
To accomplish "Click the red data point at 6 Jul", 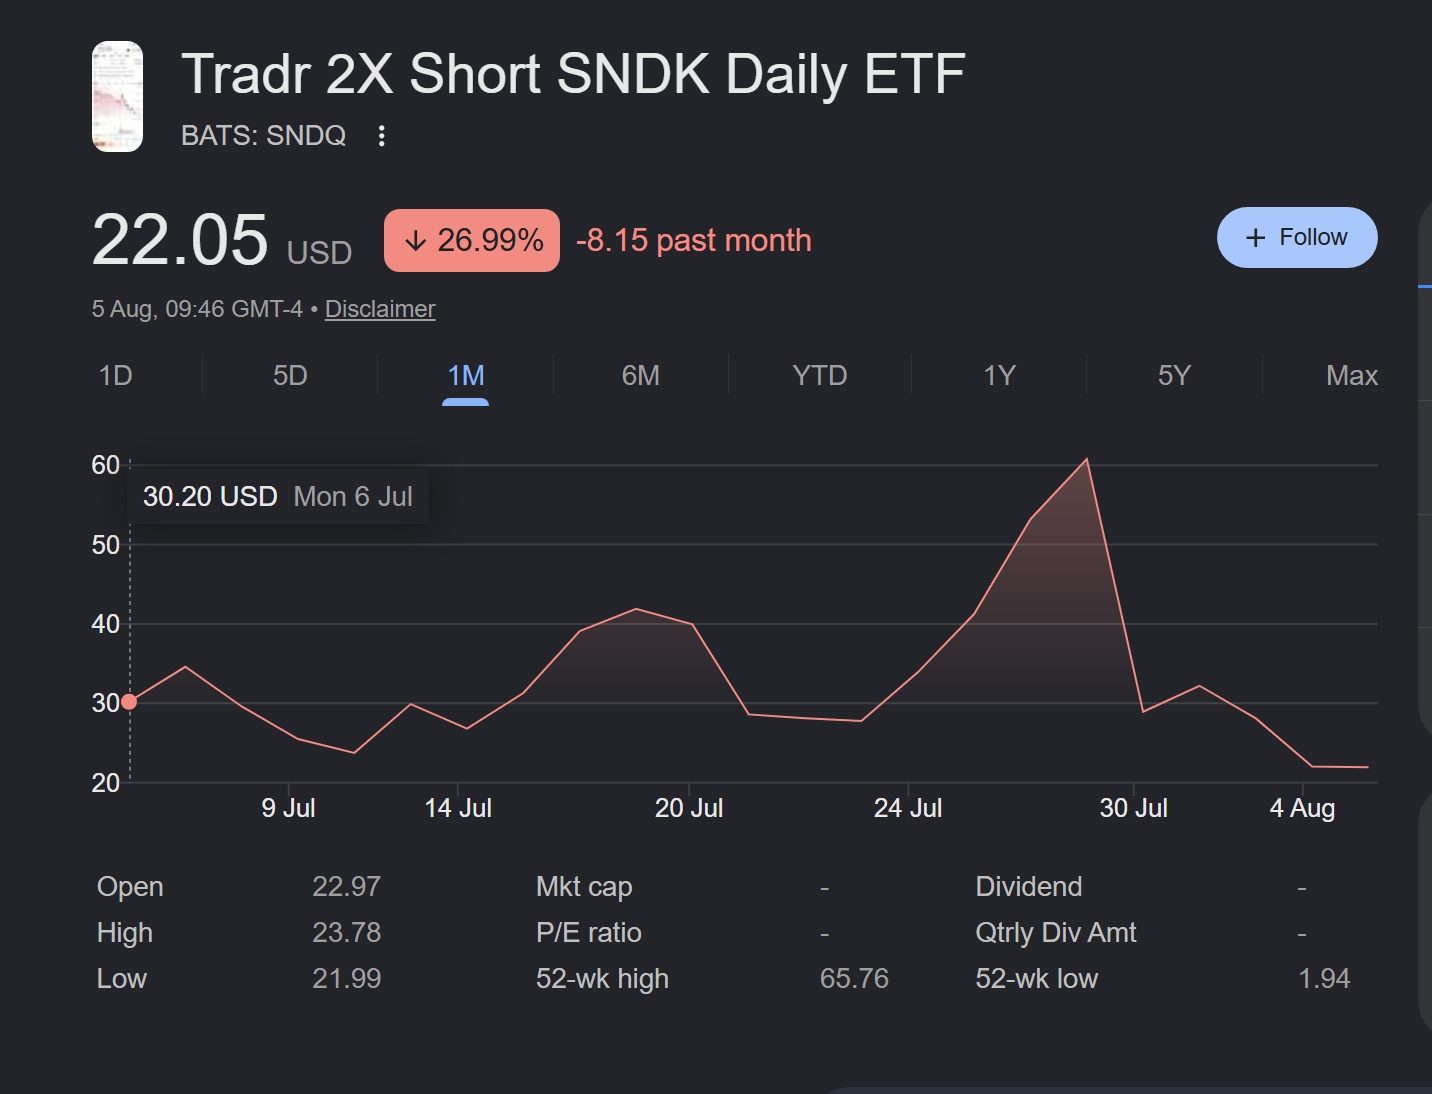I will point(129,702).
